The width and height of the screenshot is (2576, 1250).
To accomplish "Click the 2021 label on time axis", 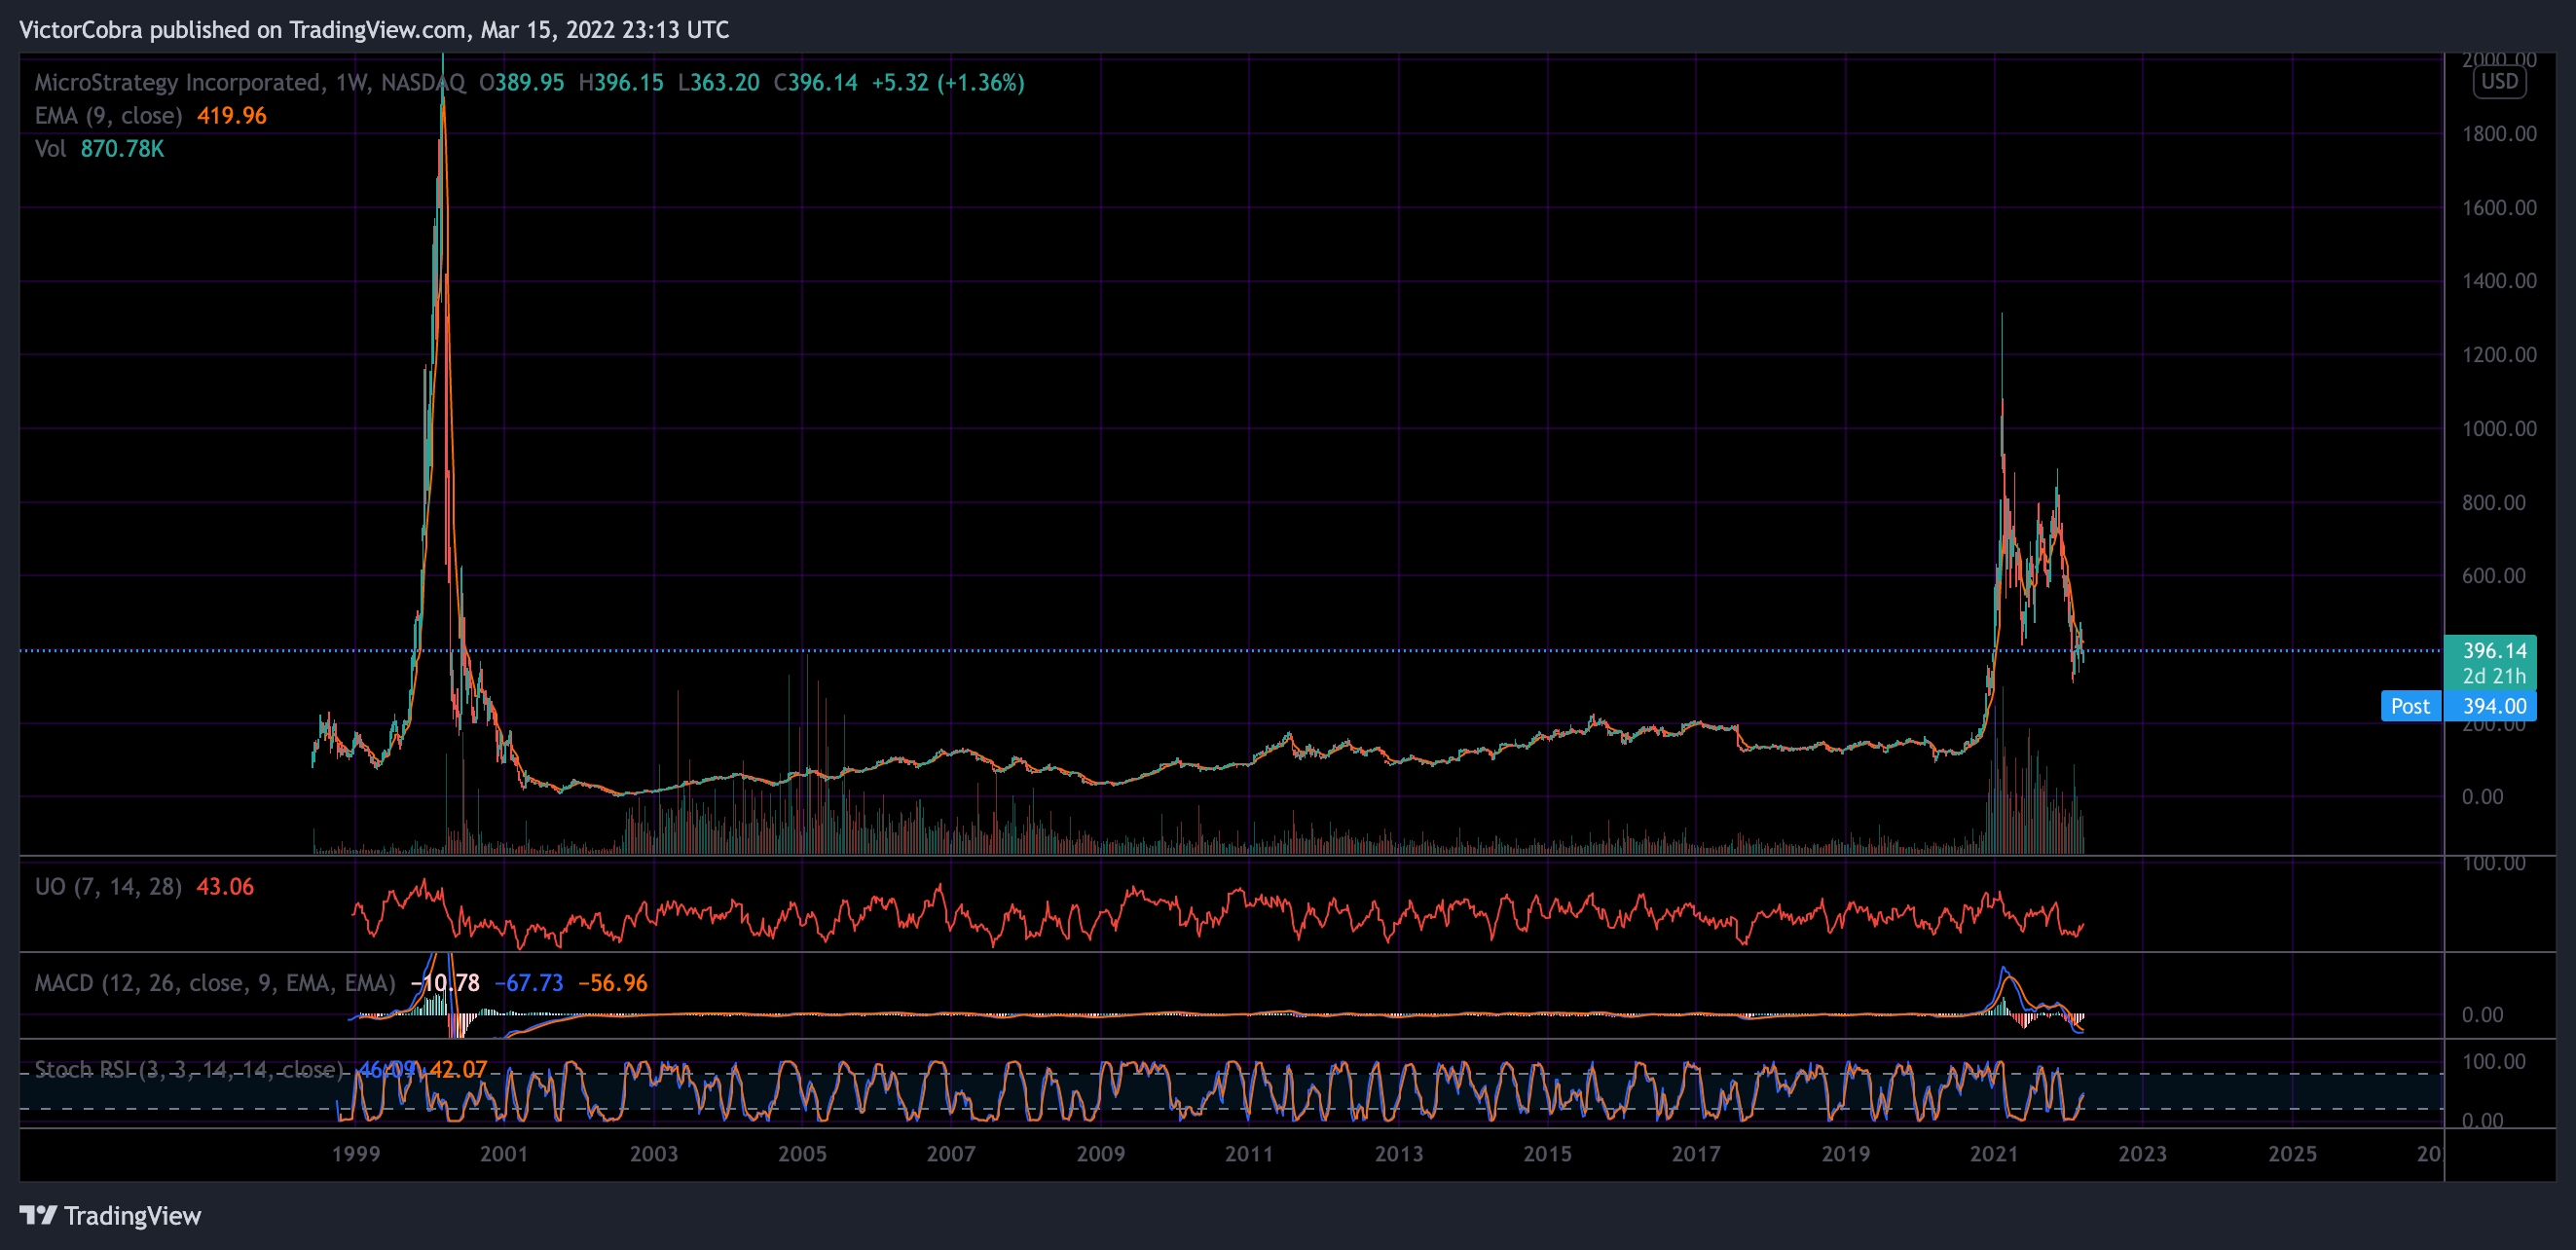I will 1994,1154.
